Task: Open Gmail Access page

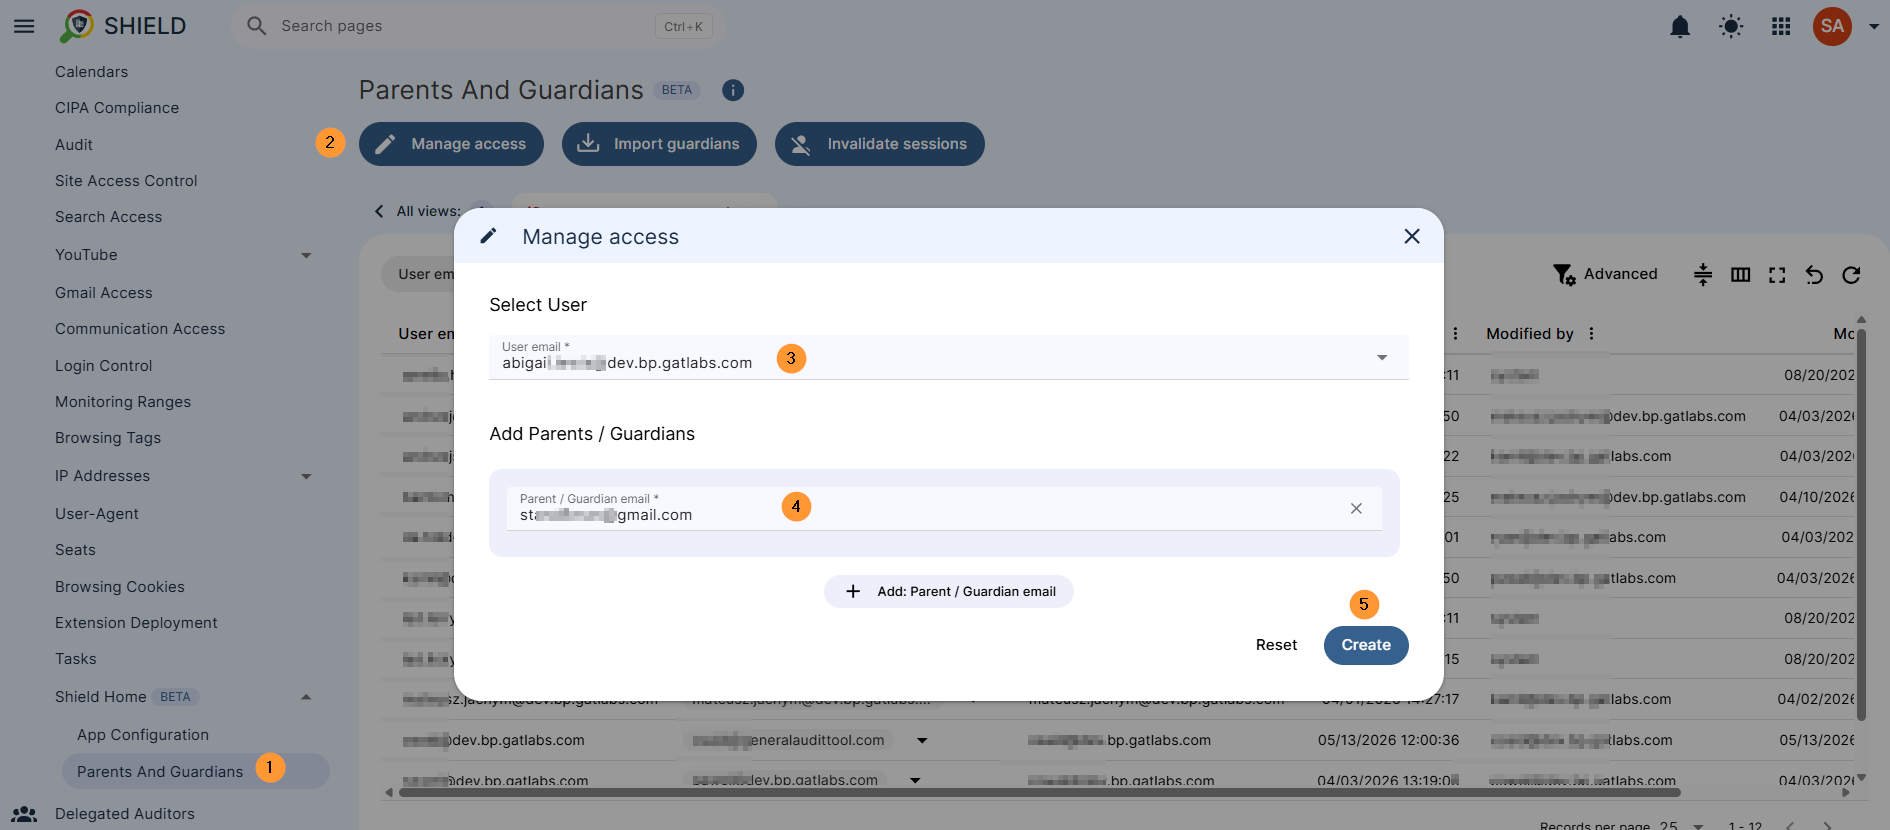Action: click(x=104, y=293)
